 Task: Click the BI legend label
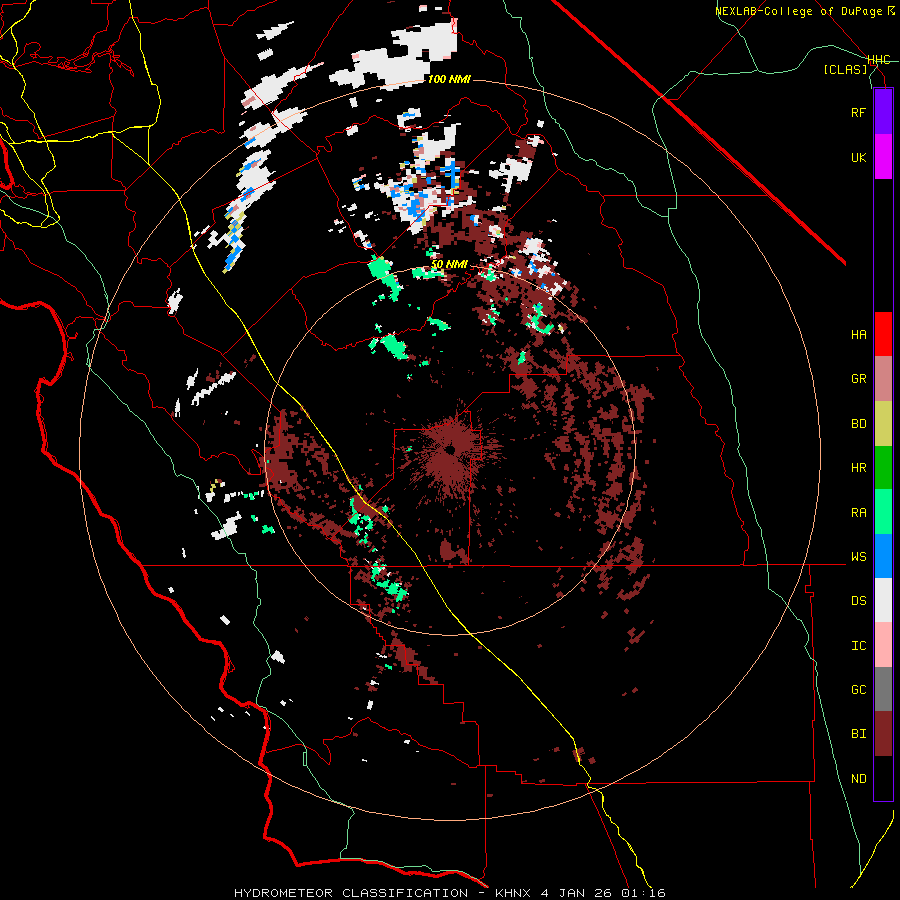[x=858, y=734]
